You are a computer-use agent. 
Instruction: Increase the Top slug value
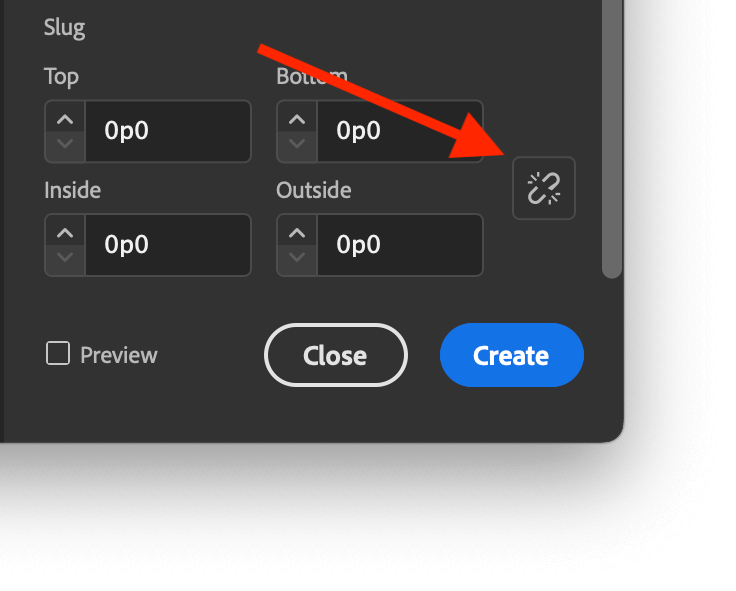coord(65,119)
